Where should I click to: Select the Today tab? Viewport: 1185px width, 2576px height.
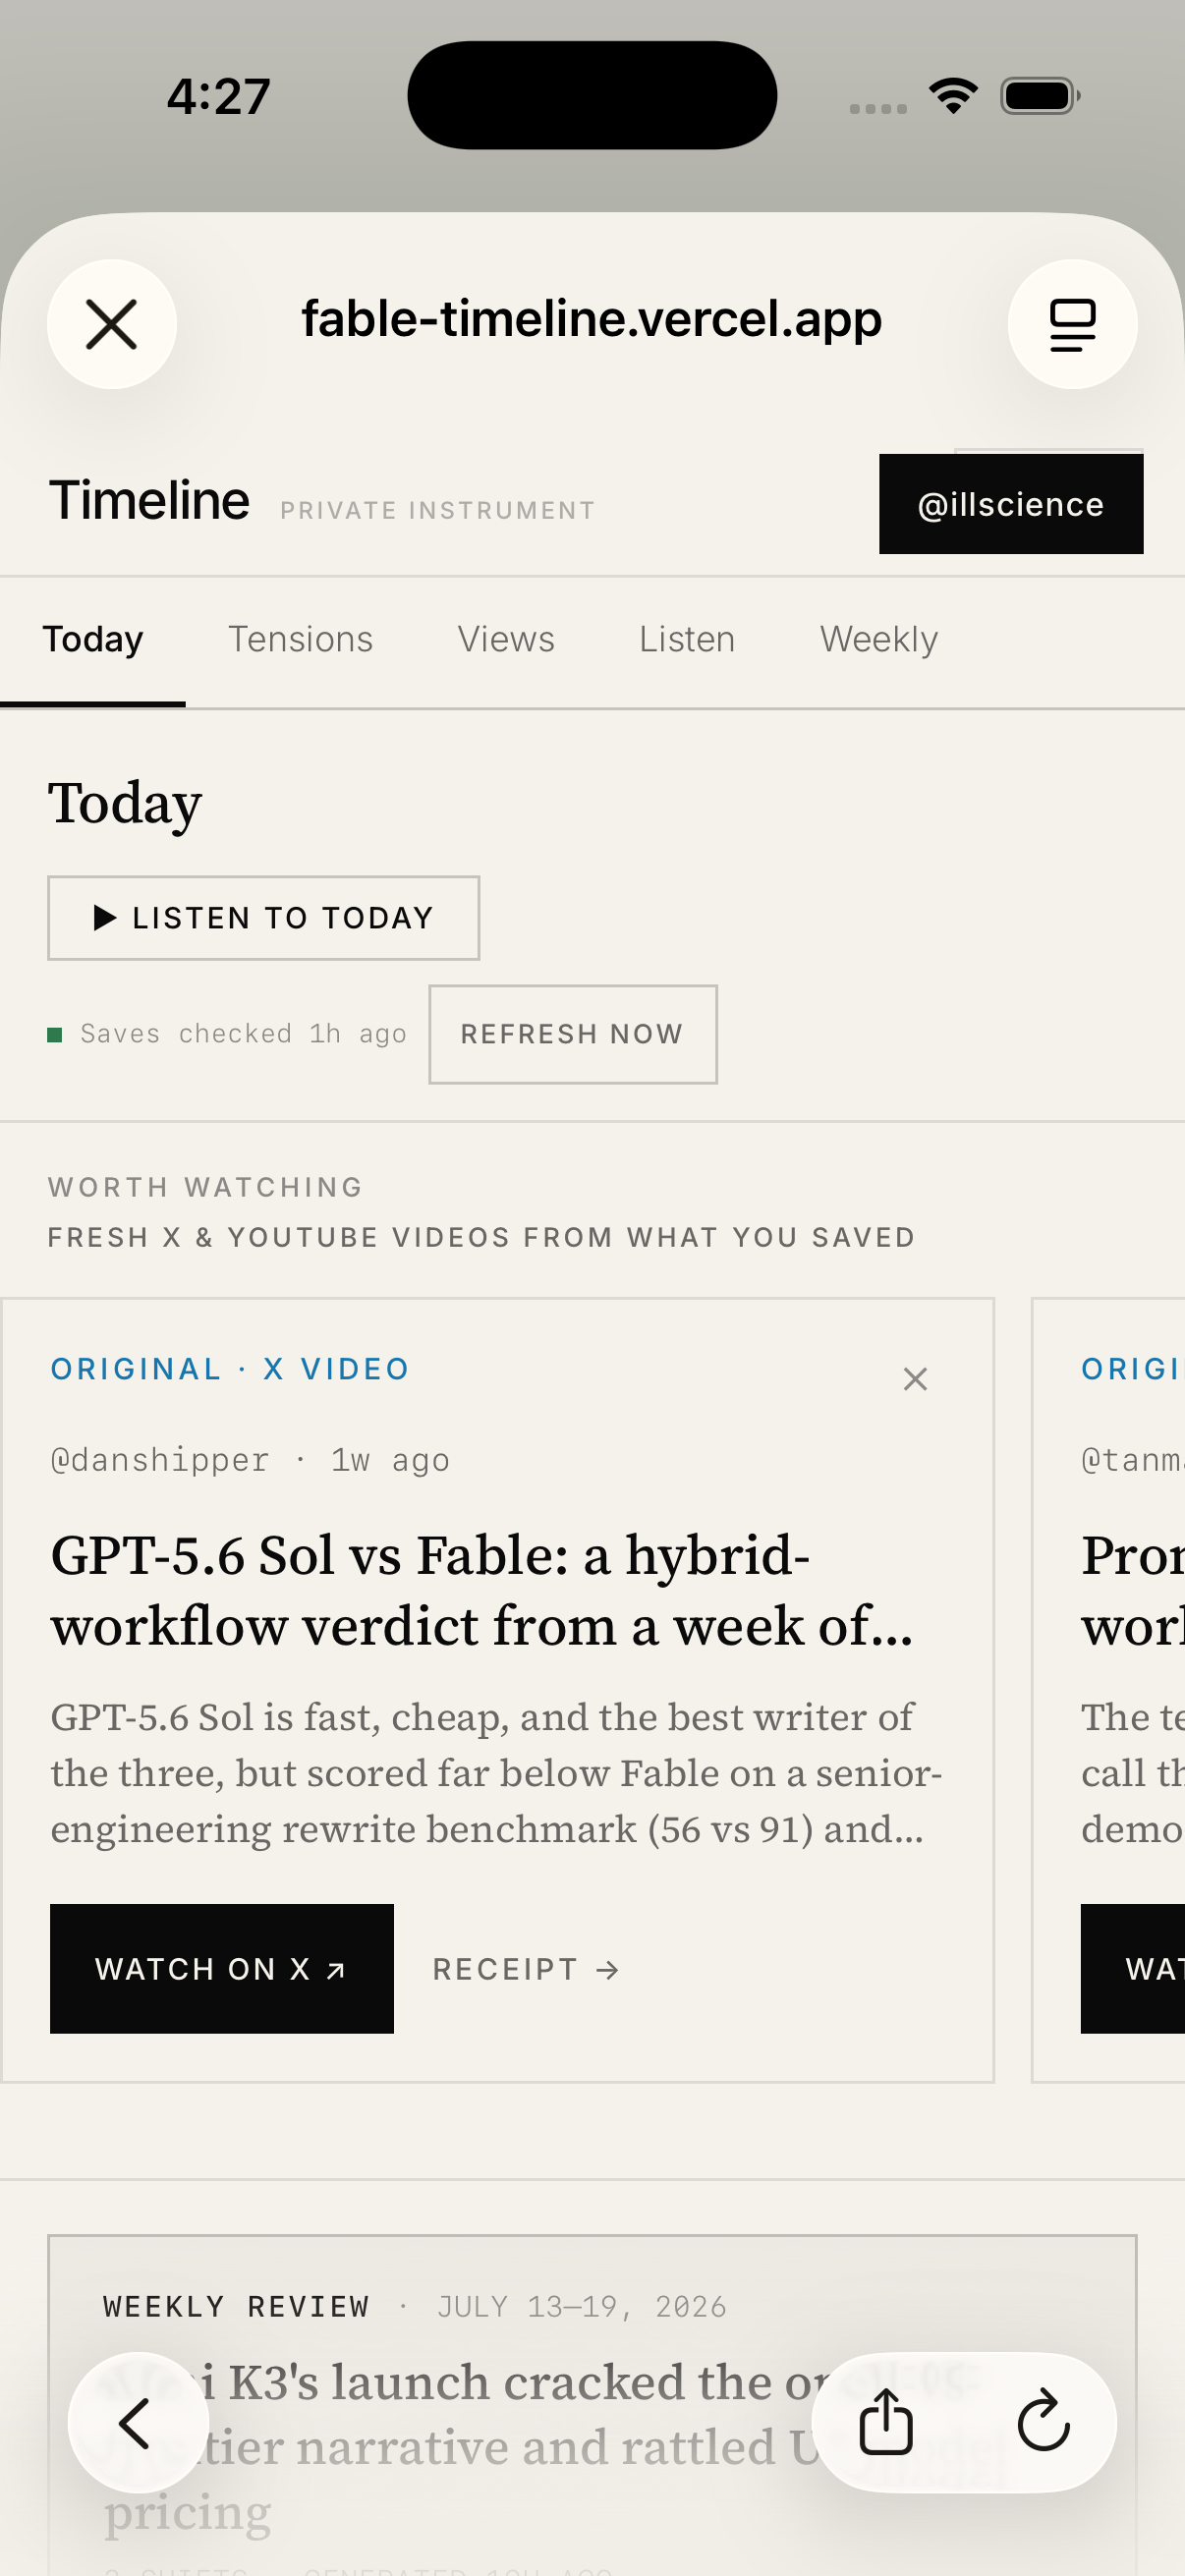93,639
